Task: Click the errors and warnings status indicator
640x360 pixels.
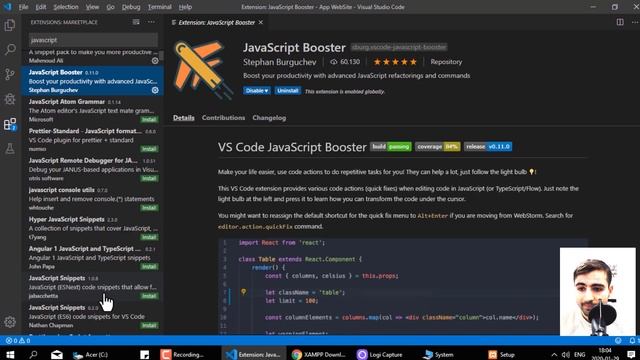Action: click(x=18, y=340)
